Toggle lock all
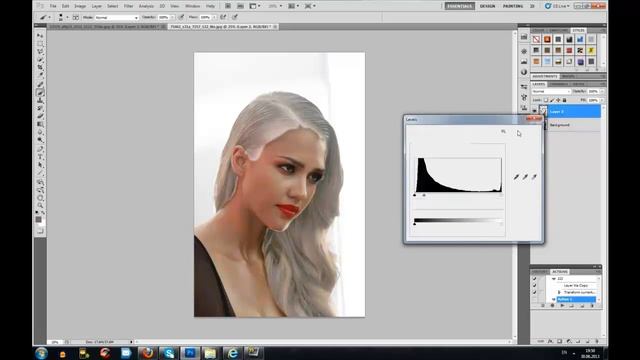 click(564, 100)
